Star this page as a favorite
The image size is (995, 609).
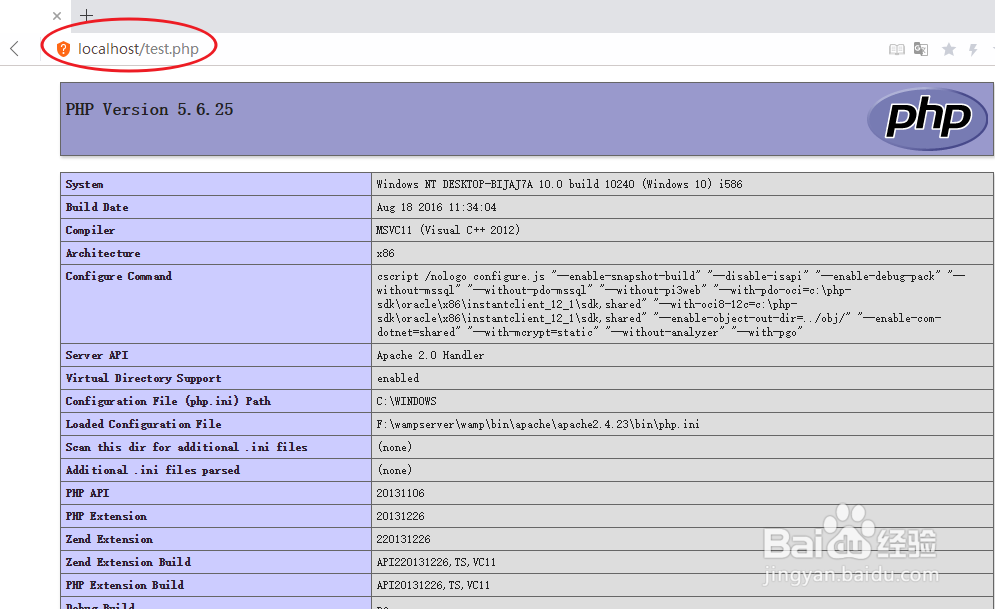(948, 48)
